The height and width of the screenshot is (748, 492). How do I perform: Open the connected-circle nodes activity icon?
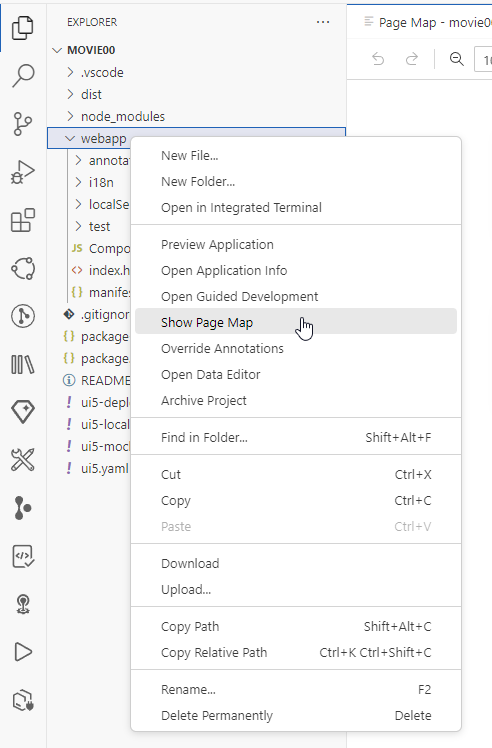[22, 268]
